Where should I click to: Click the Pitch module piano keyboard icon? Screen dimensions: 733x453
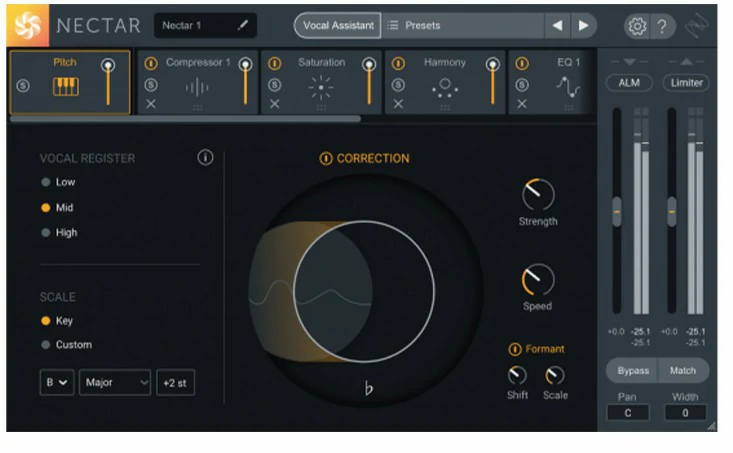[x=65, y=86]
